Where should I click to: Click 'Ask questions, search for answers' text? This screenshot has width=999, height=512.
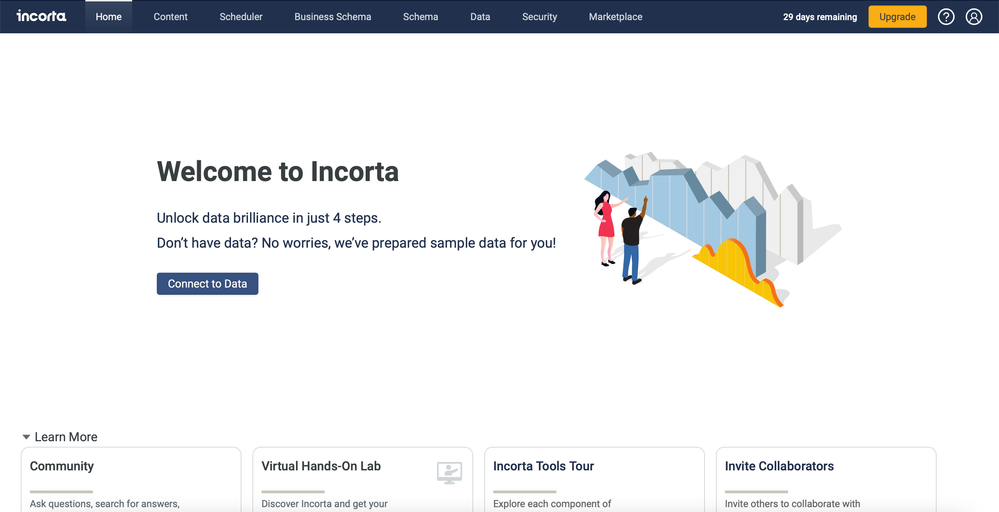click(x=104, y=504)
